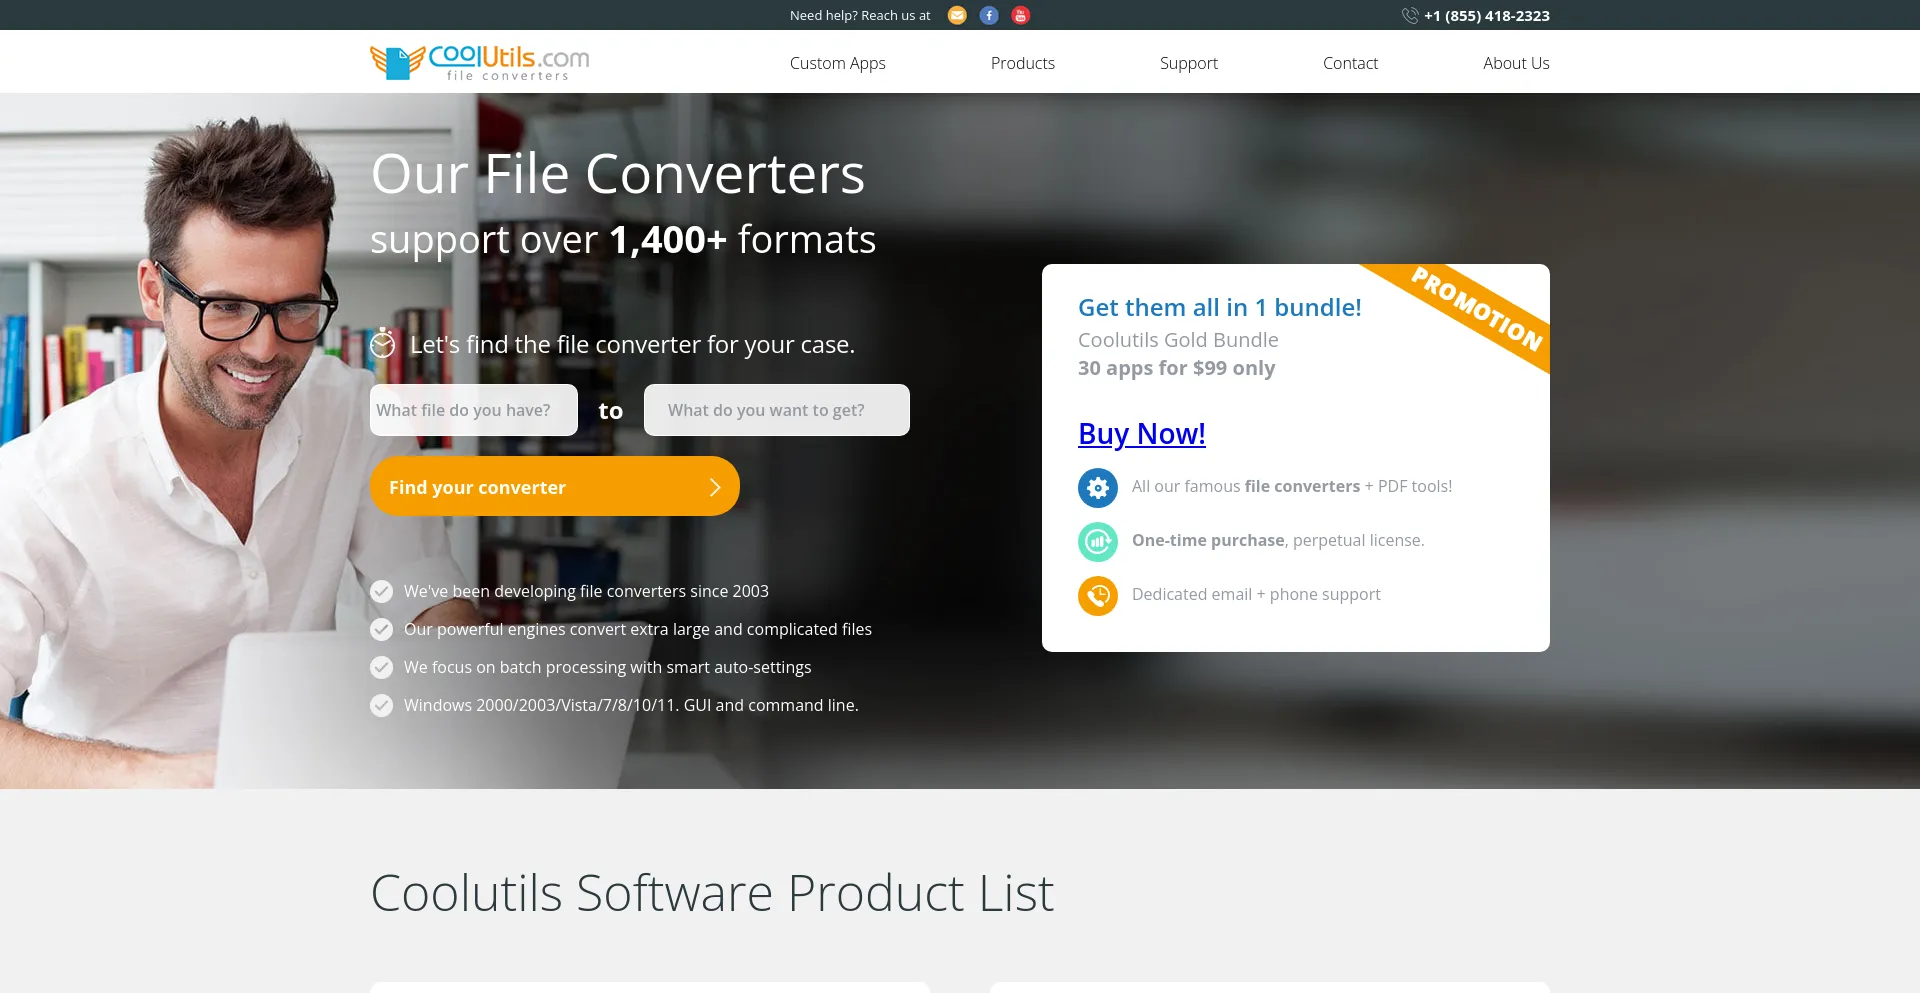Click 'One-time purchase, perpetual license.' text
Viewport: 1920px width, 993px height.
tap(1278, 540)
